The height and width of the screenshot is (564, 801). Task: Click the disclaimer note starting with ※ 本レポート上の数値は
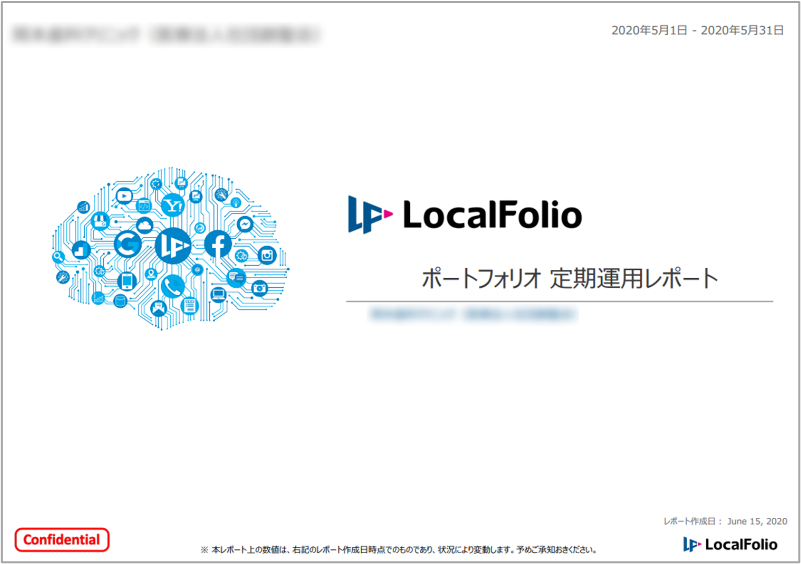[399, 550]
